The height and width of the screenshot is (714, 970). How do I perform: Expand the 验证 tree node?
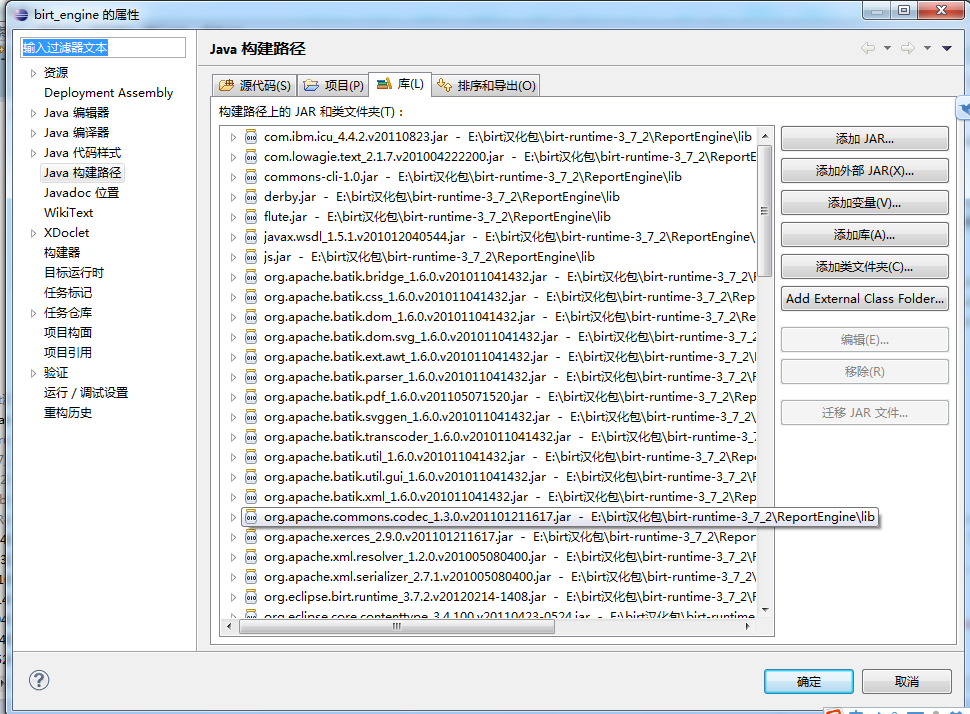point(33,373)
